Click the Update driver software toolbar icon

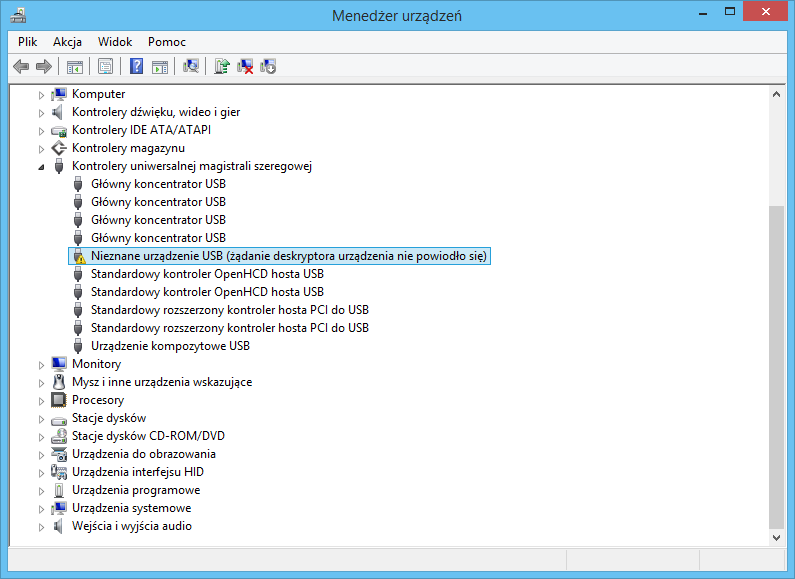(x=222, y=67)
